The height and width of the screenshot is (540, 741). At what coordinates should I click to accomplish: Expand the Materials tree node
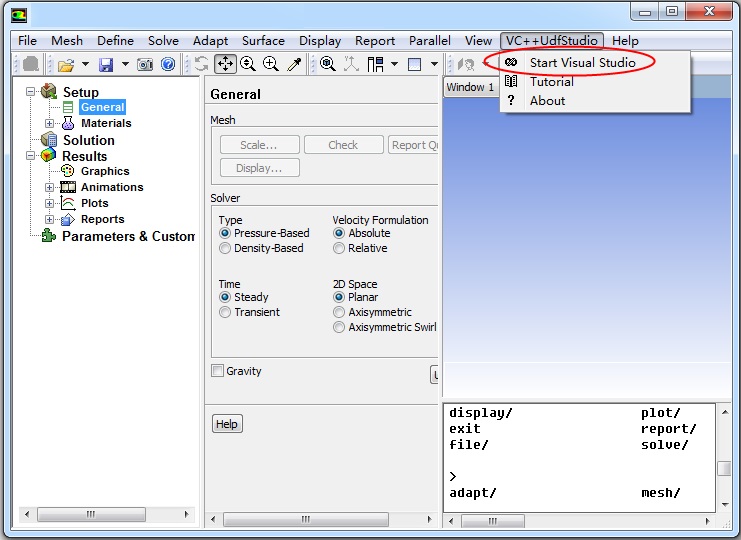pos(50,123)
